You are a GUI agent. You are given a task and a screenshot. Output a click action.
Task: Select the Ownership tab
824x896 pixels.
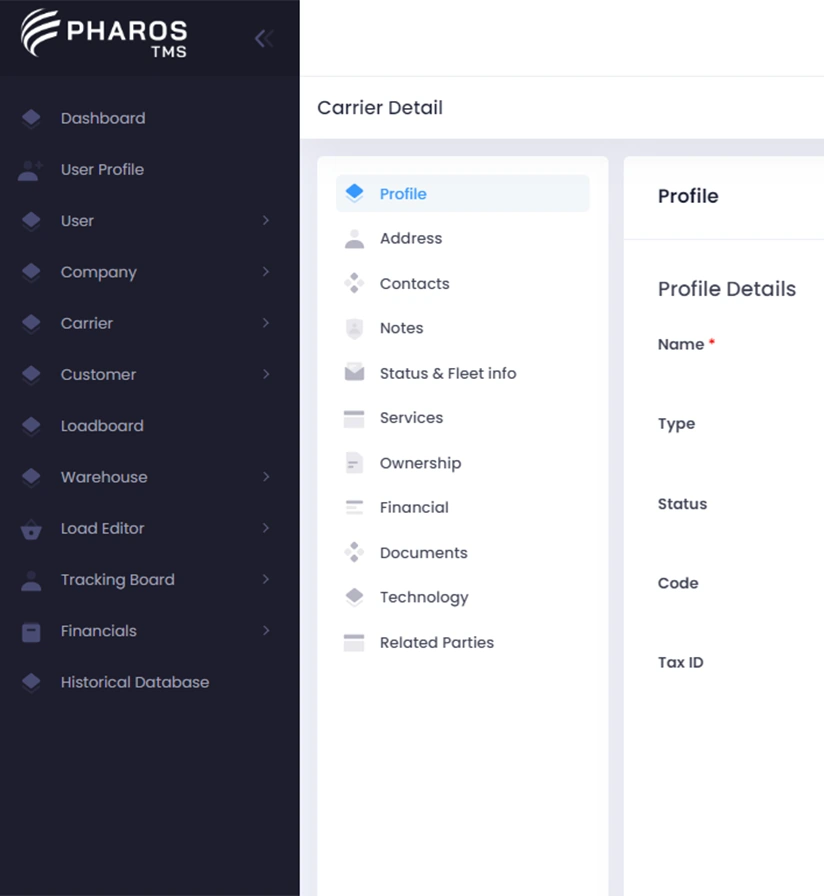coord(420,463)
